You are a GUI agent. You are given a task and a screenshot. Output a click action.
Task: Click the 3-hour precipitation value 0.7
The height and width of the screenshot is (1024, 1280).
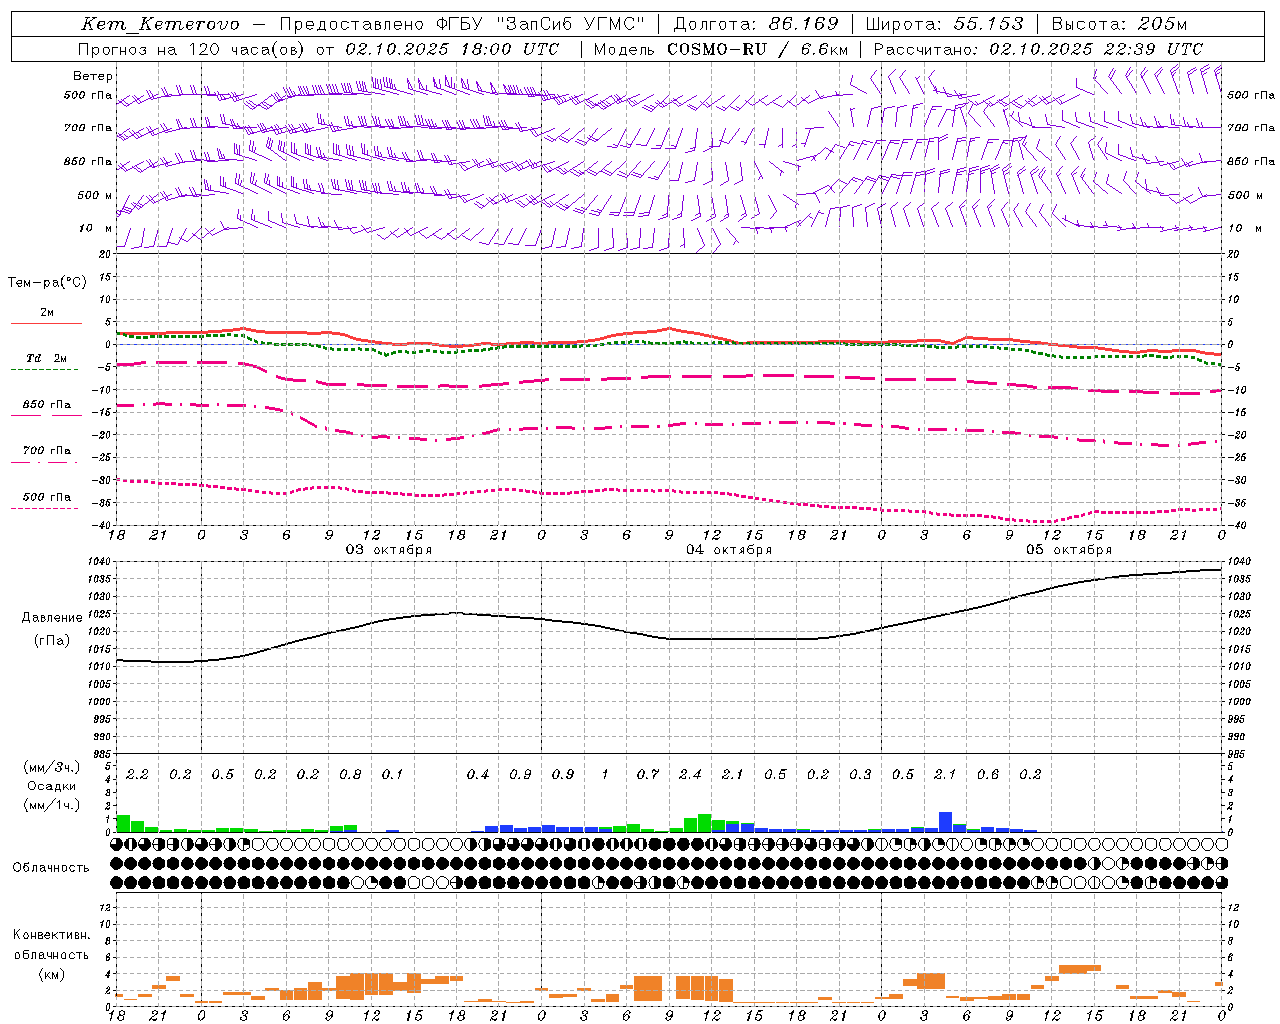click(648, 775)
